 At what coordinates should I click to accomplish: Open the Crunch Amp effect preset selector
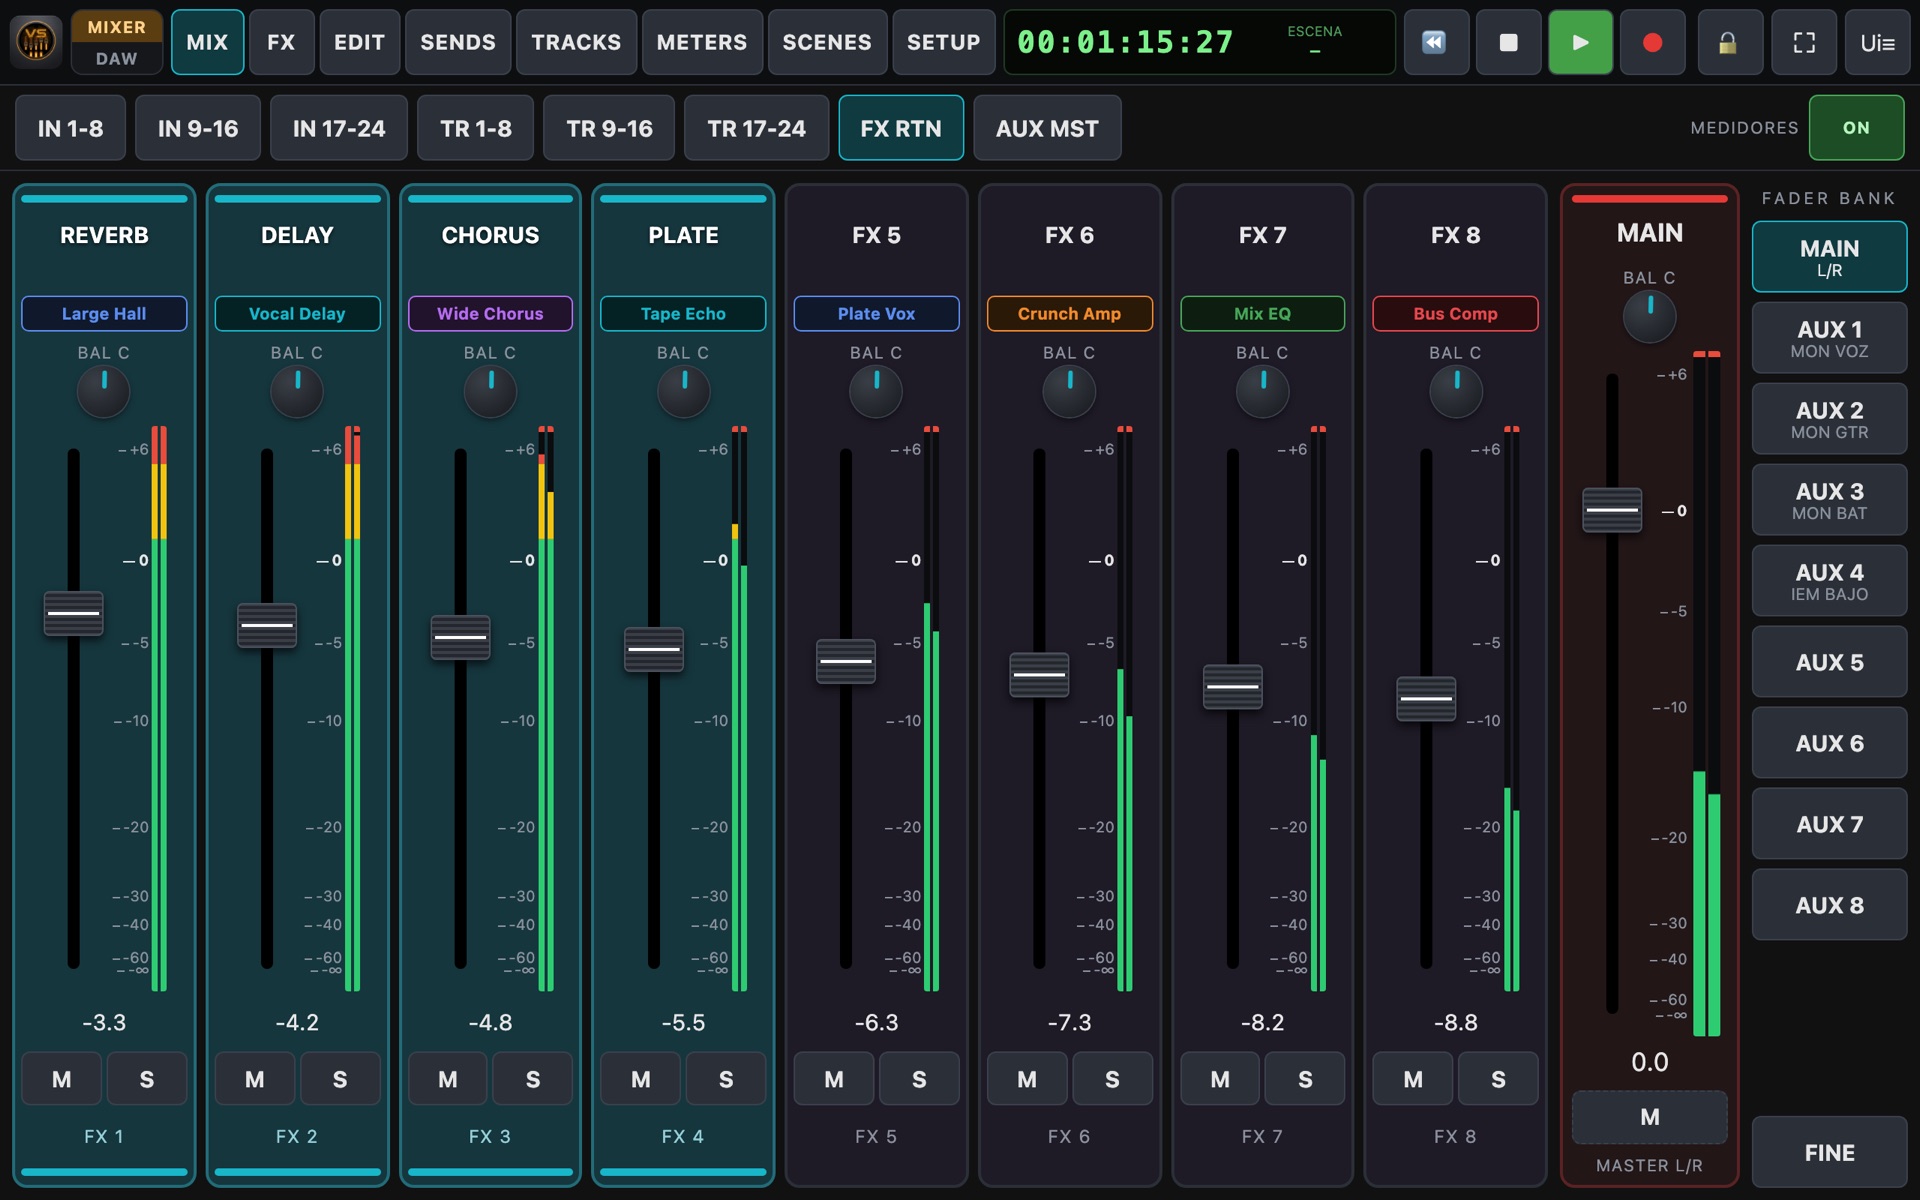click(1069, 313)
